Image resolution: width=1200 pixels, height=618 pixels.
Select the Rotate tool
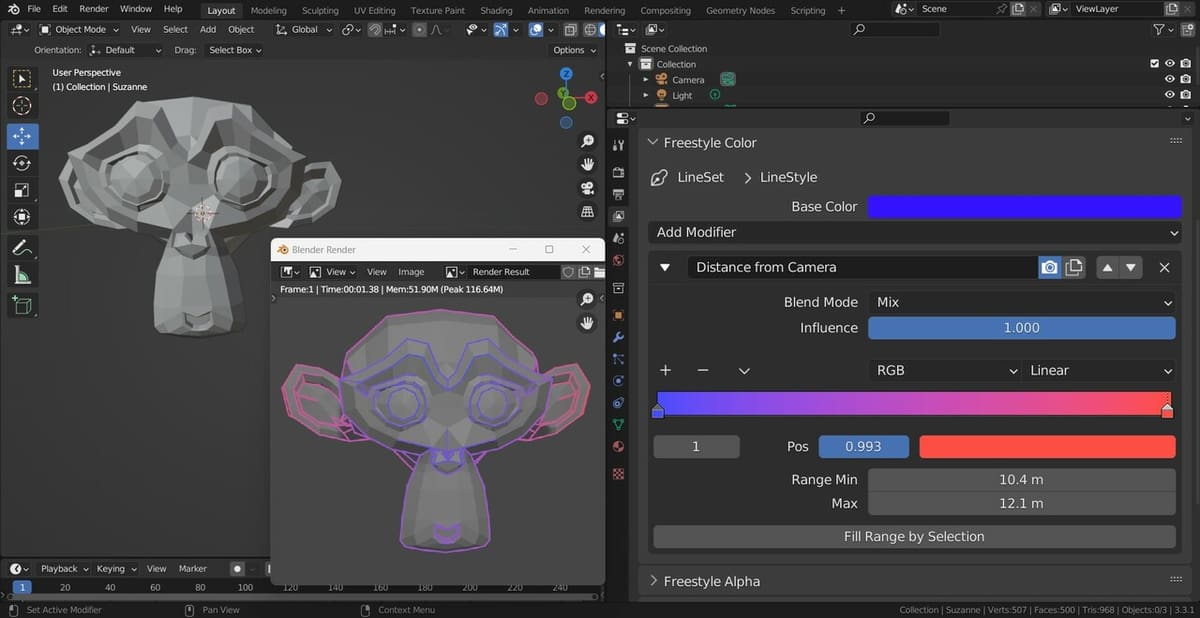22,163
